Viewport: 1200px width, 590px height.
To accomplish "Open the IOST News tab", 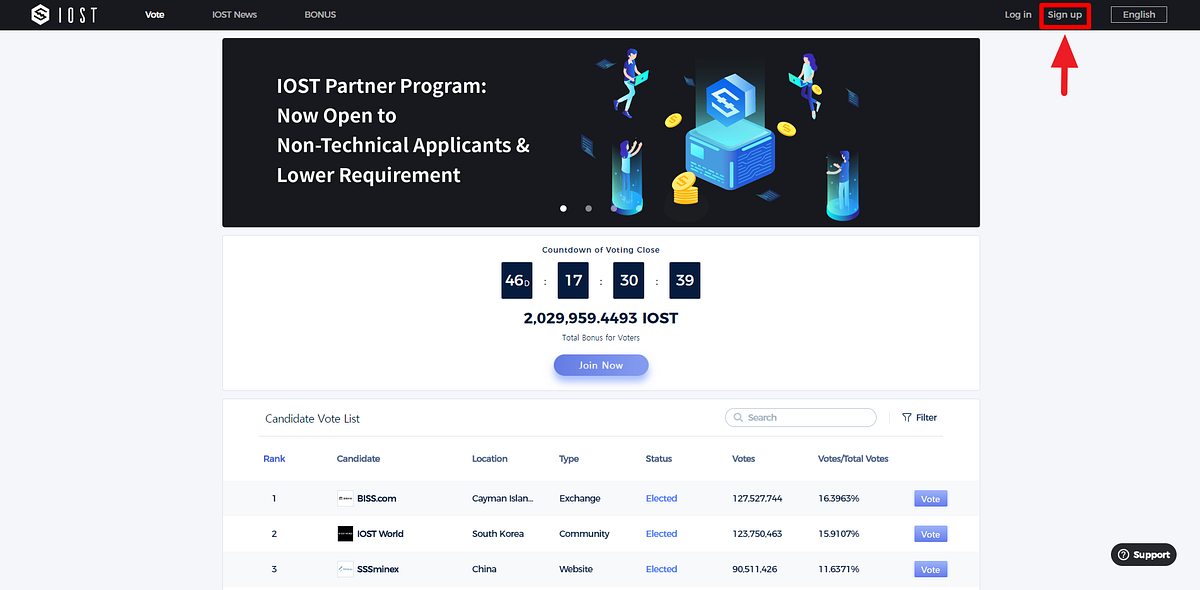I will [x=235, y=15].
